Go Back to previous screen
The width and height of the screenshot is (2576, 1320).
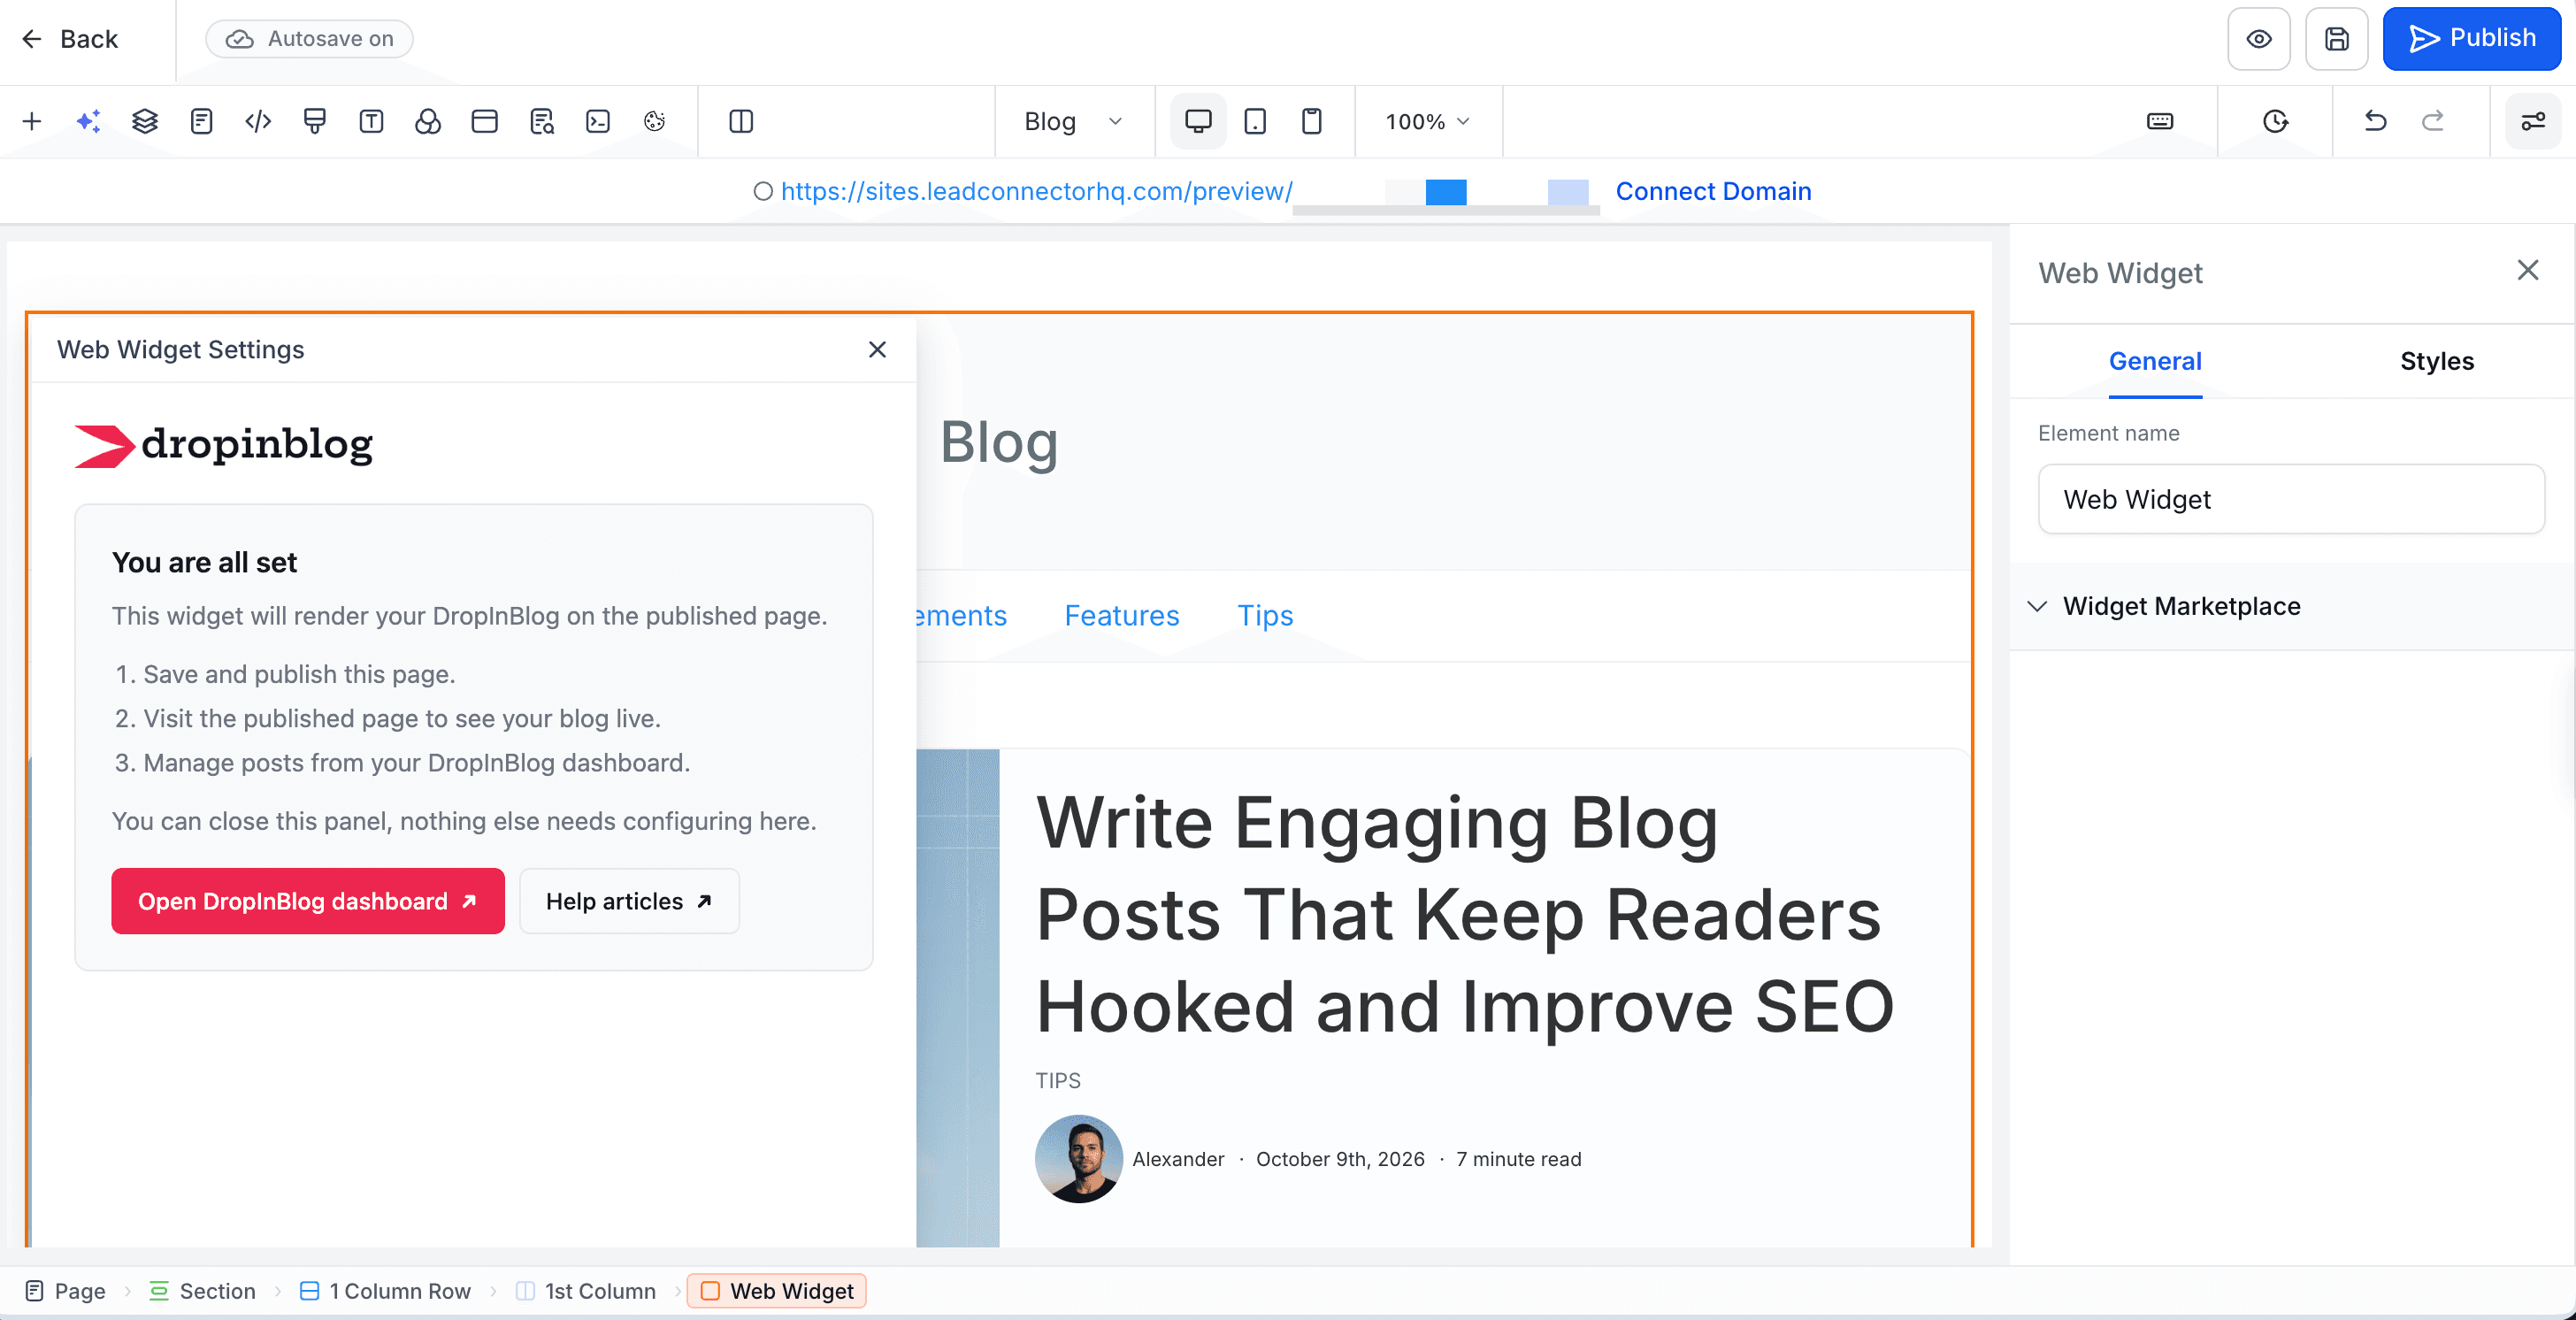pos(70,39)
